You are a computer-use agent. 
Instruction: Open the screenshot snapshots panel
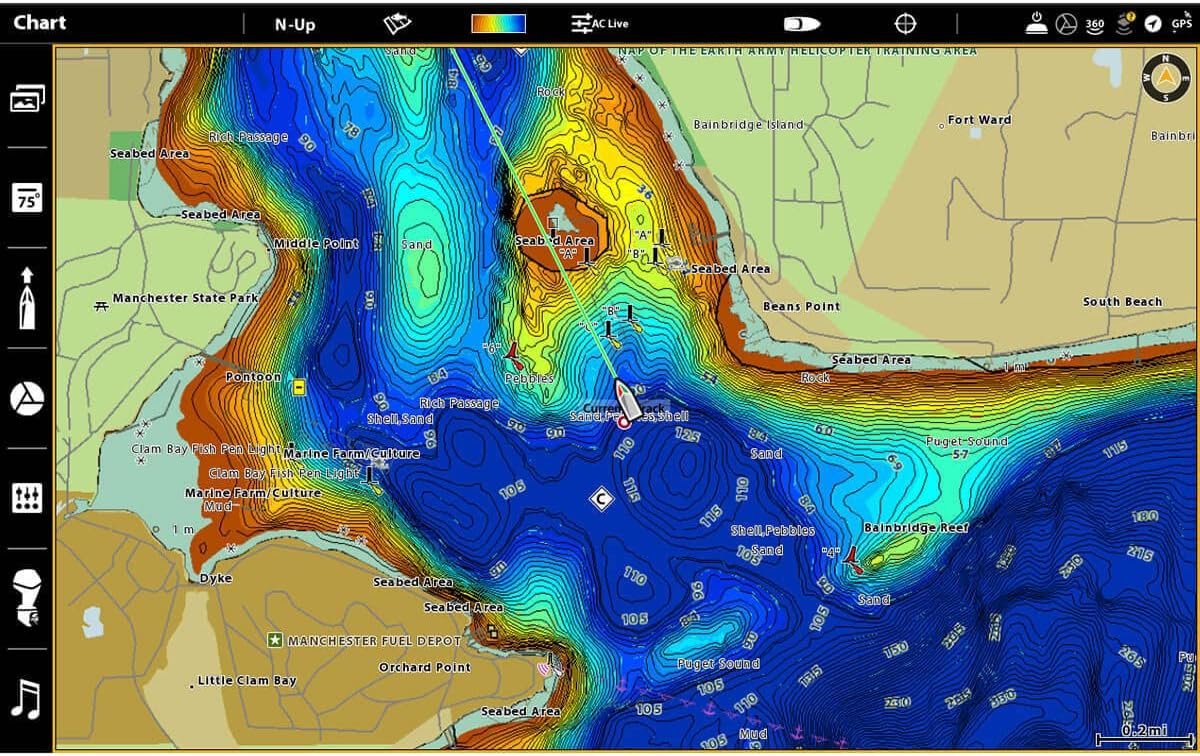(x=25, y=97)
